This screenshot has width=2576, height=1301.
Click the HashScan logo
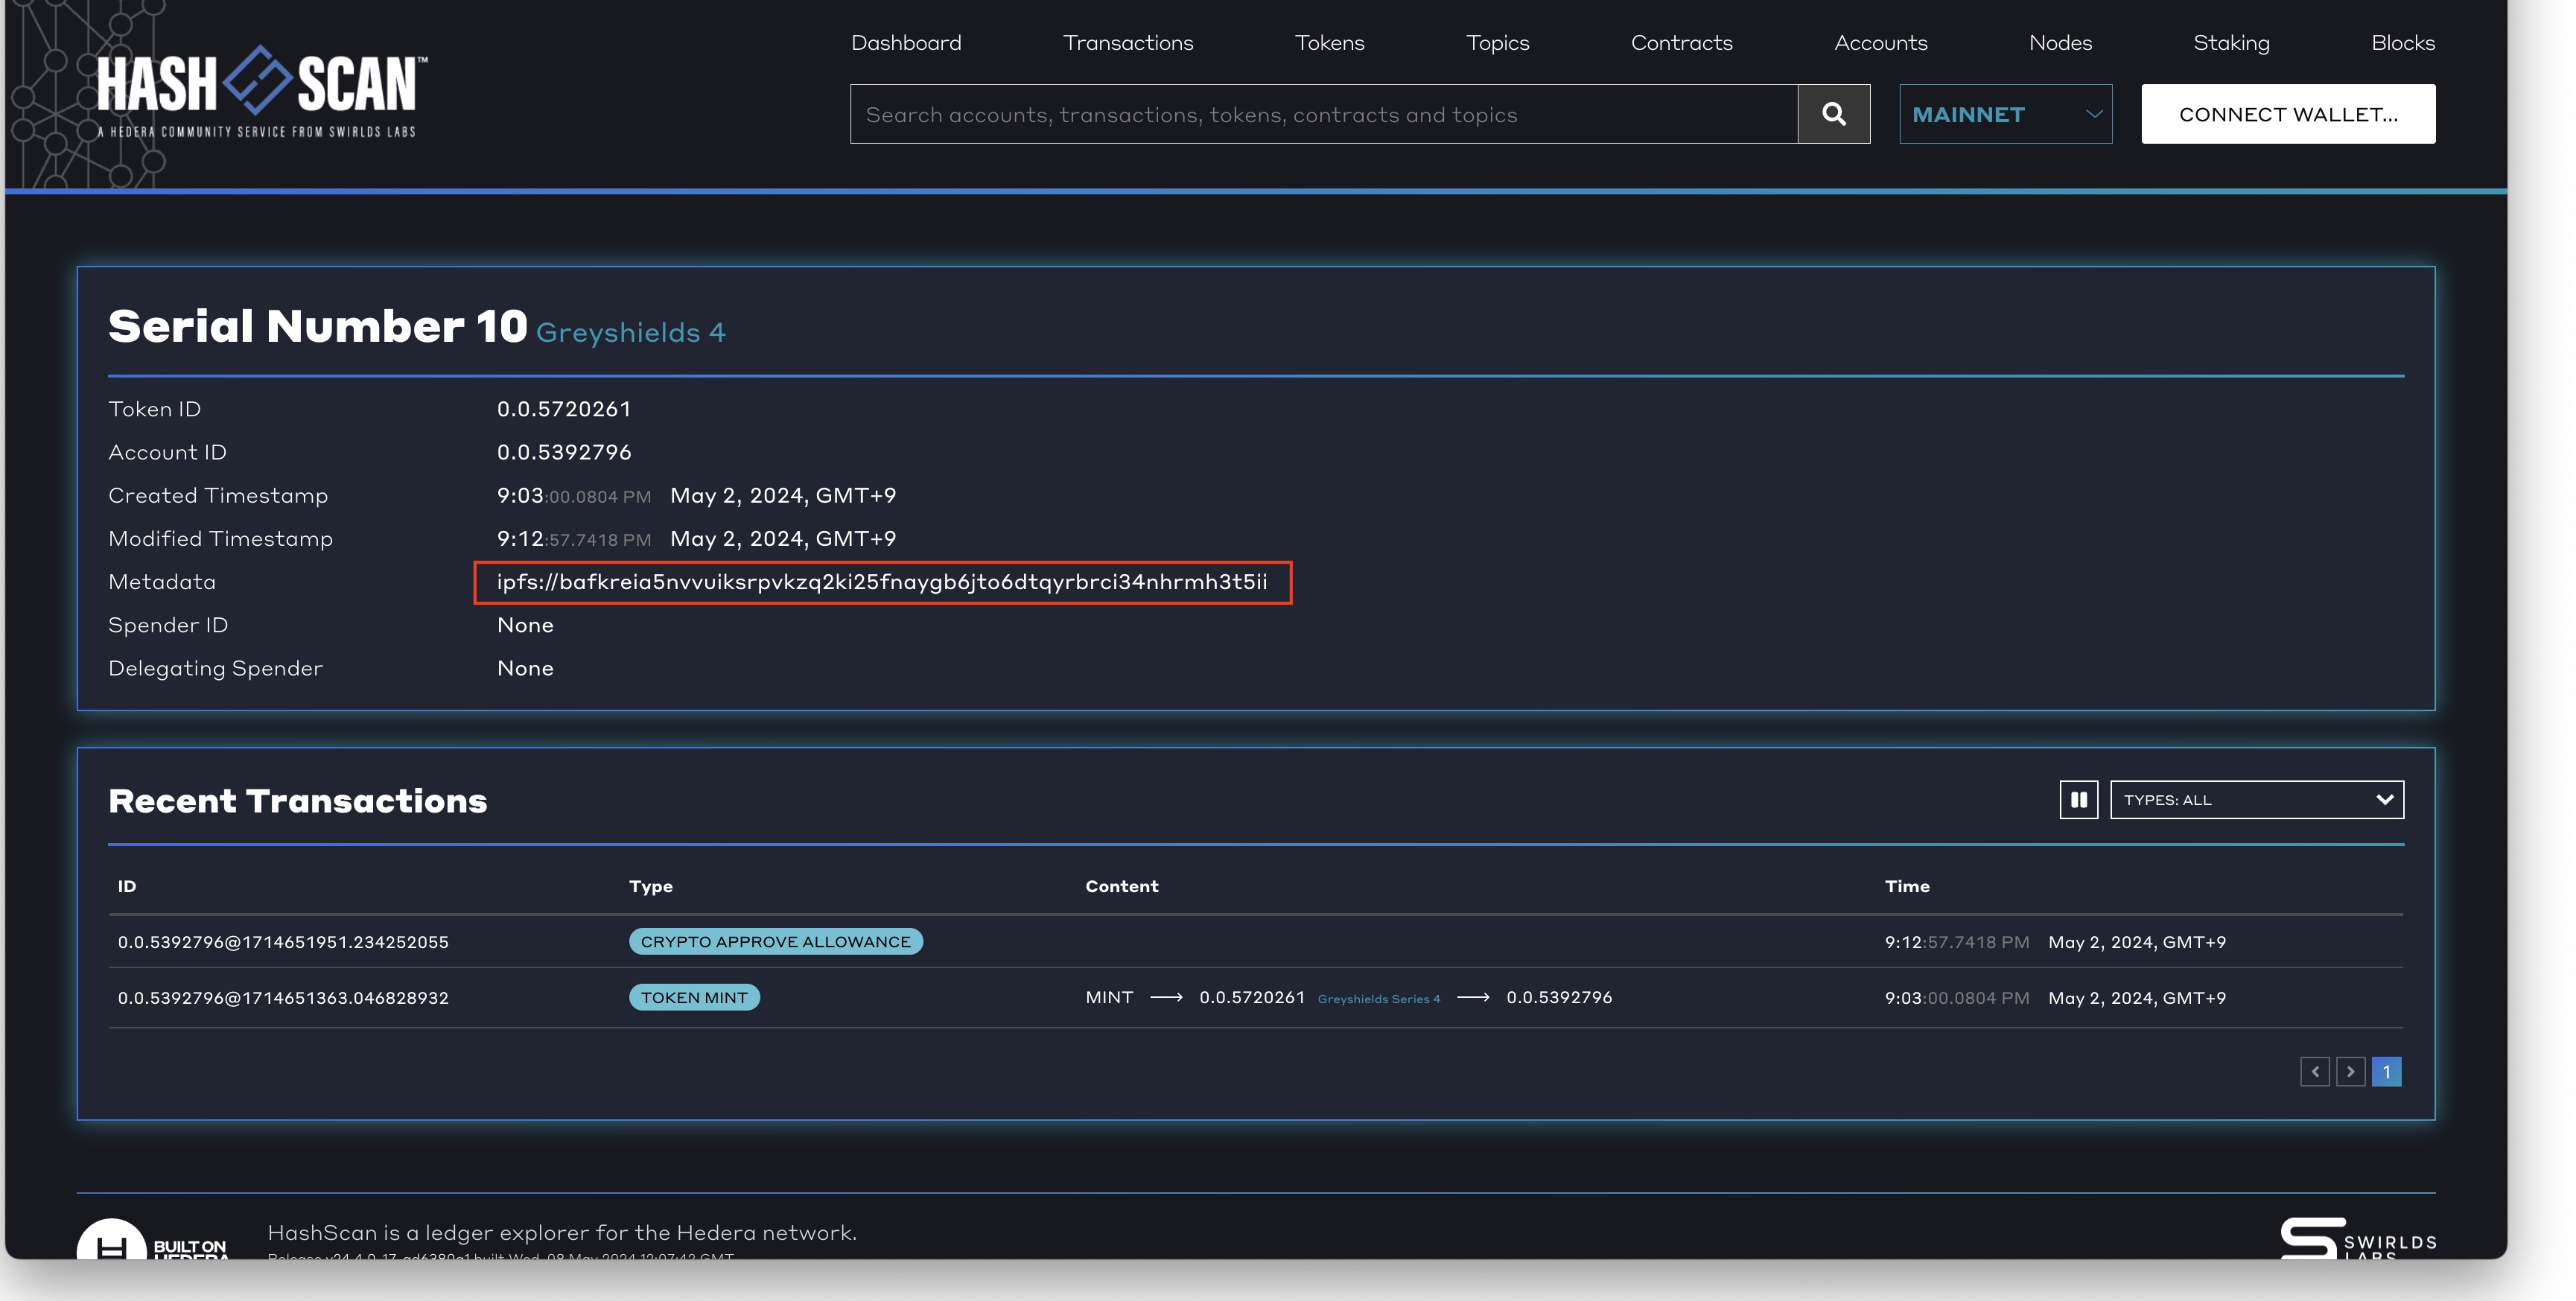click(x=262, y=91)
